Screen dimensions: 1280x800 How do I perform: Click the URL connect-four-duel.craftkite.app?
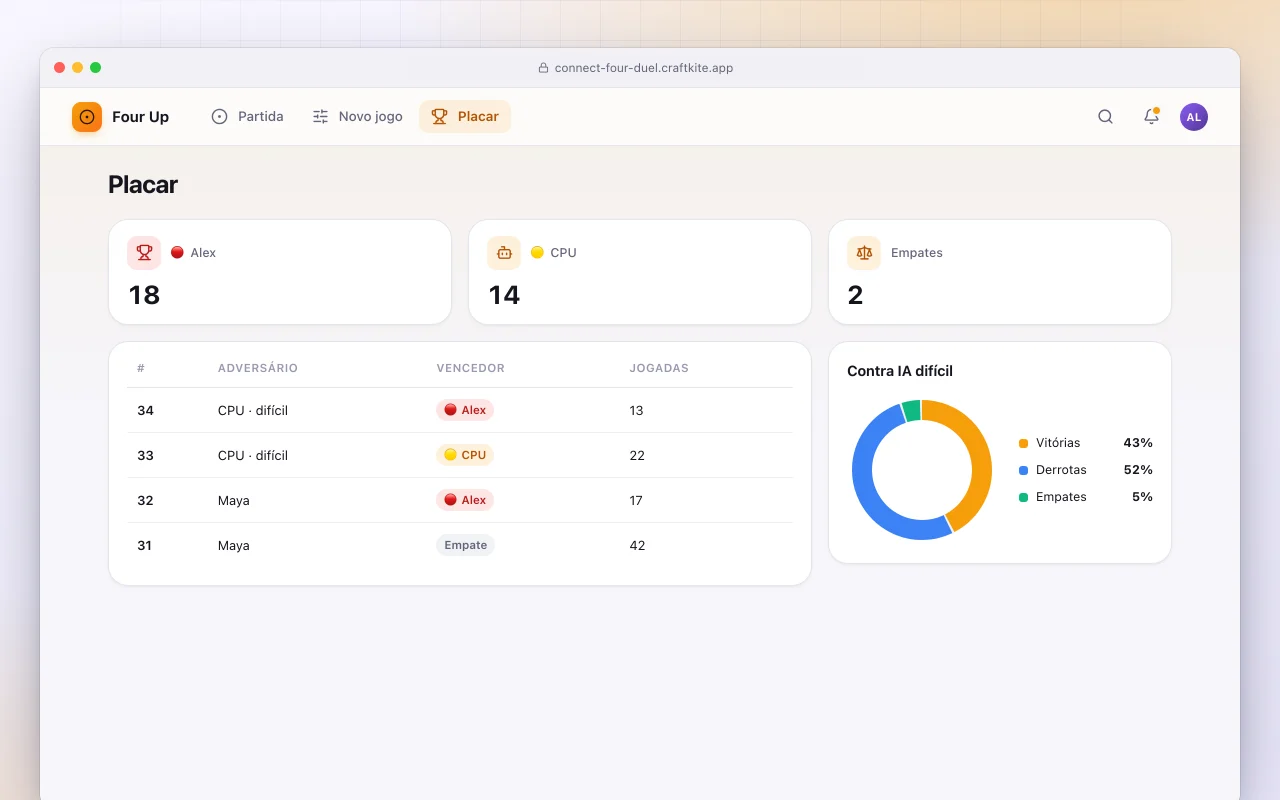[x=644, y=68]
